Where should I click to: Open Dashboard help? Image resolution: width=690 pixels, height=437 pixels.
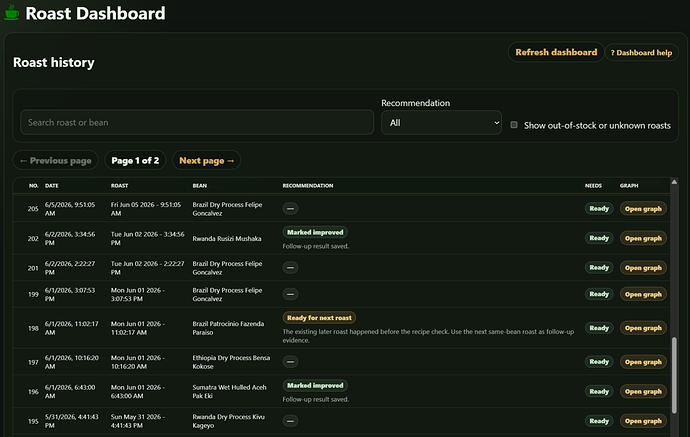tap(642, 53)
